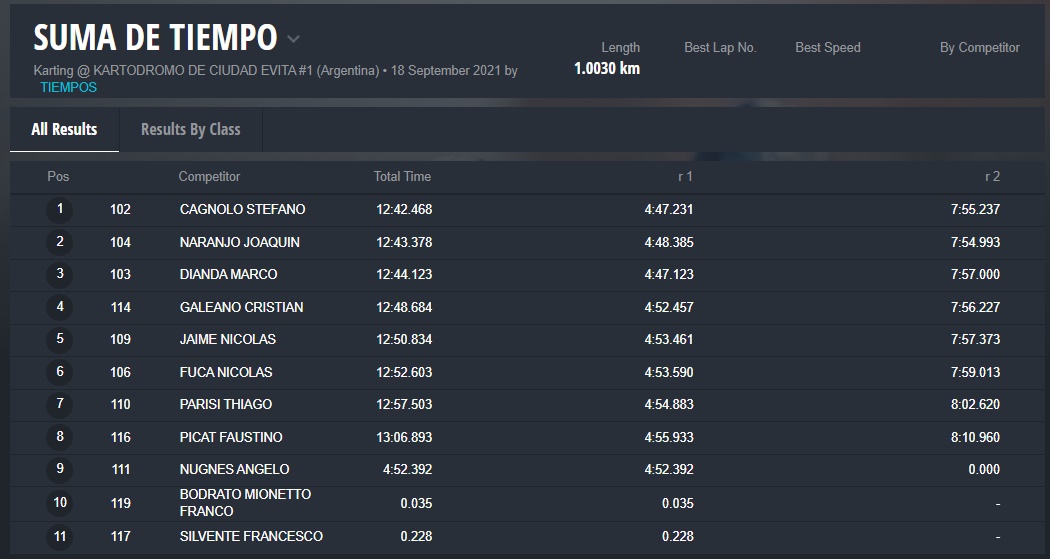Viewport: 1050px width, 559px height.
Task: Click position 11 badge icon
Action: point(60,537)
